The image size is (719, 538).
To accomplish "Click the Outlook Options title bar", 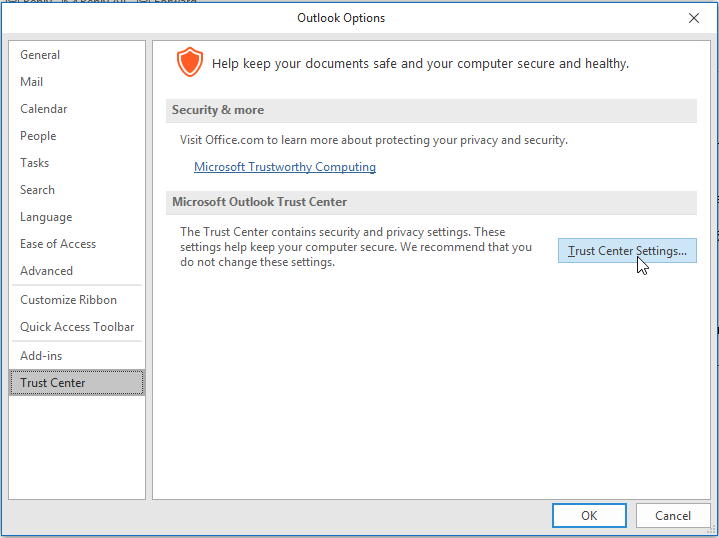I will (x=340, y=18).
